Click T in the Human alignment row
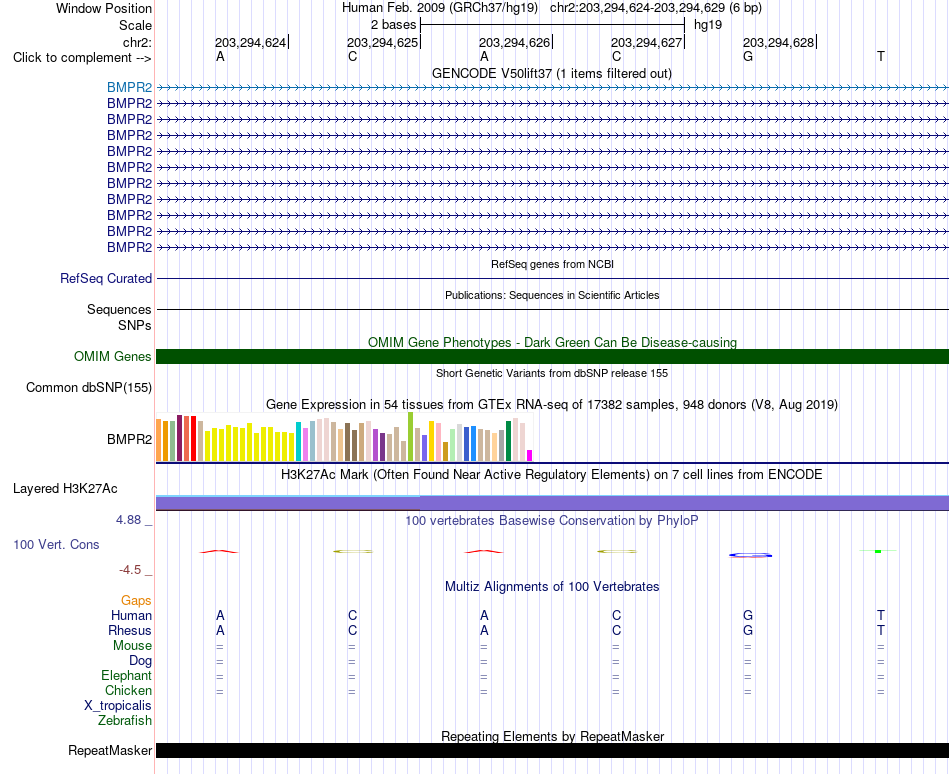This screenshot has width=950, height=774. [x=880, y=615]
